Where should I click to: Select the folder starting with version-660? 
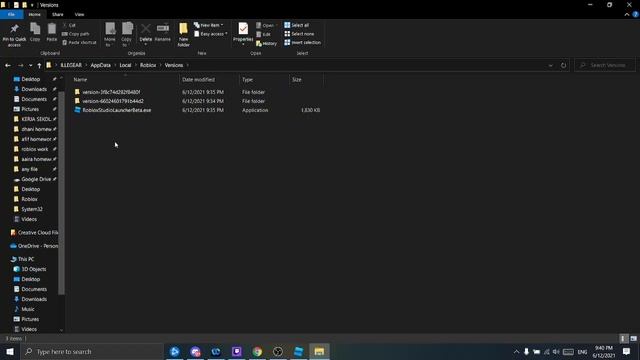(x=113, y=101)
